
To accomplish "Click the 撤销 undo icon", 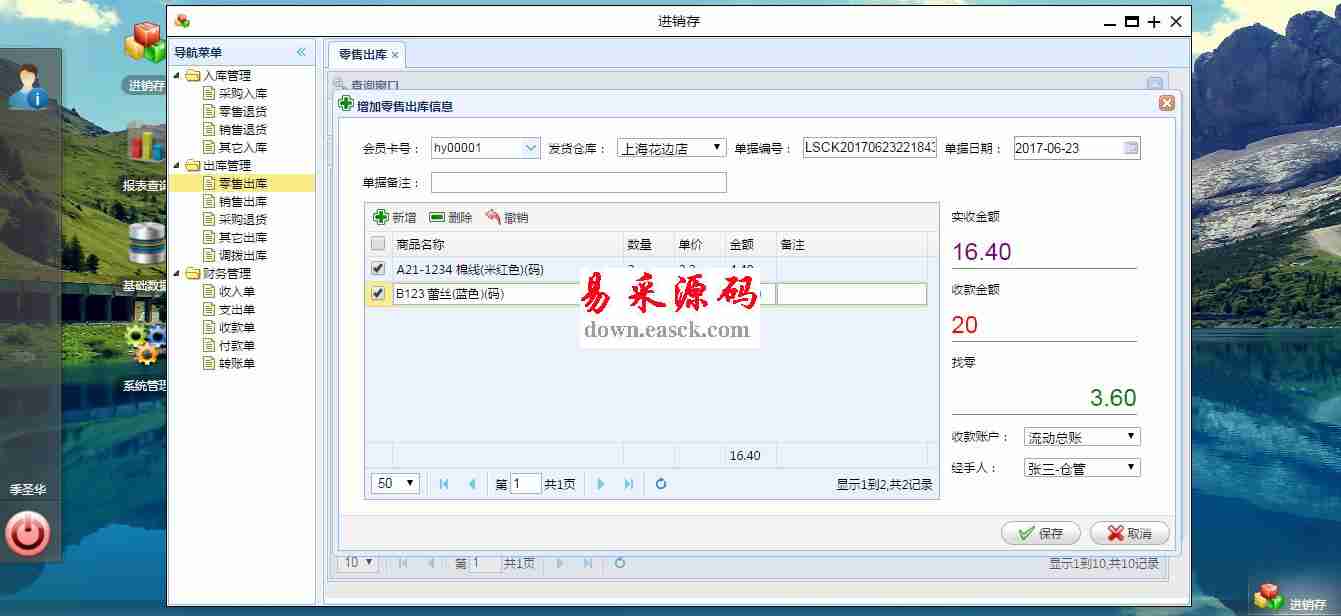I will point(493,217).
